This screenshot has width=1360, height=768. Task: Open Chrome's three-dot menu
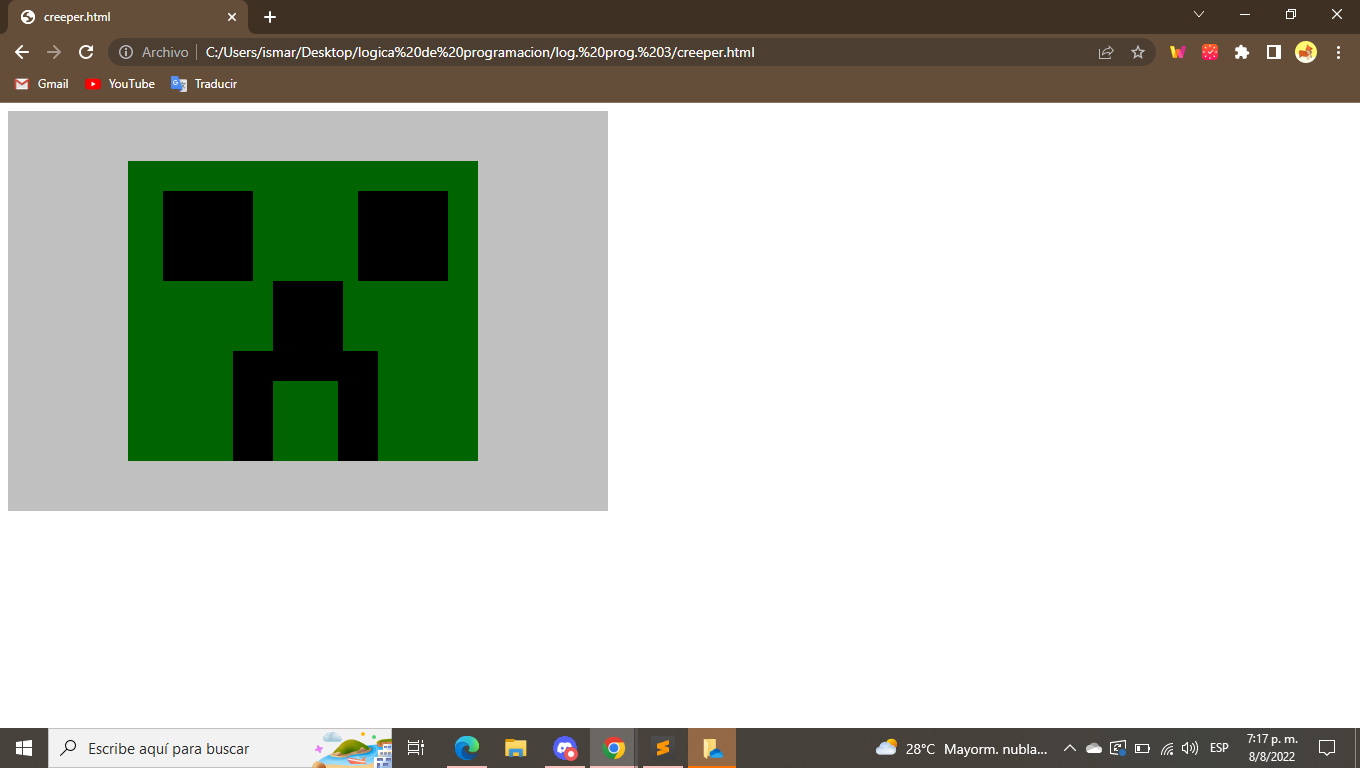coord(1338,52)
